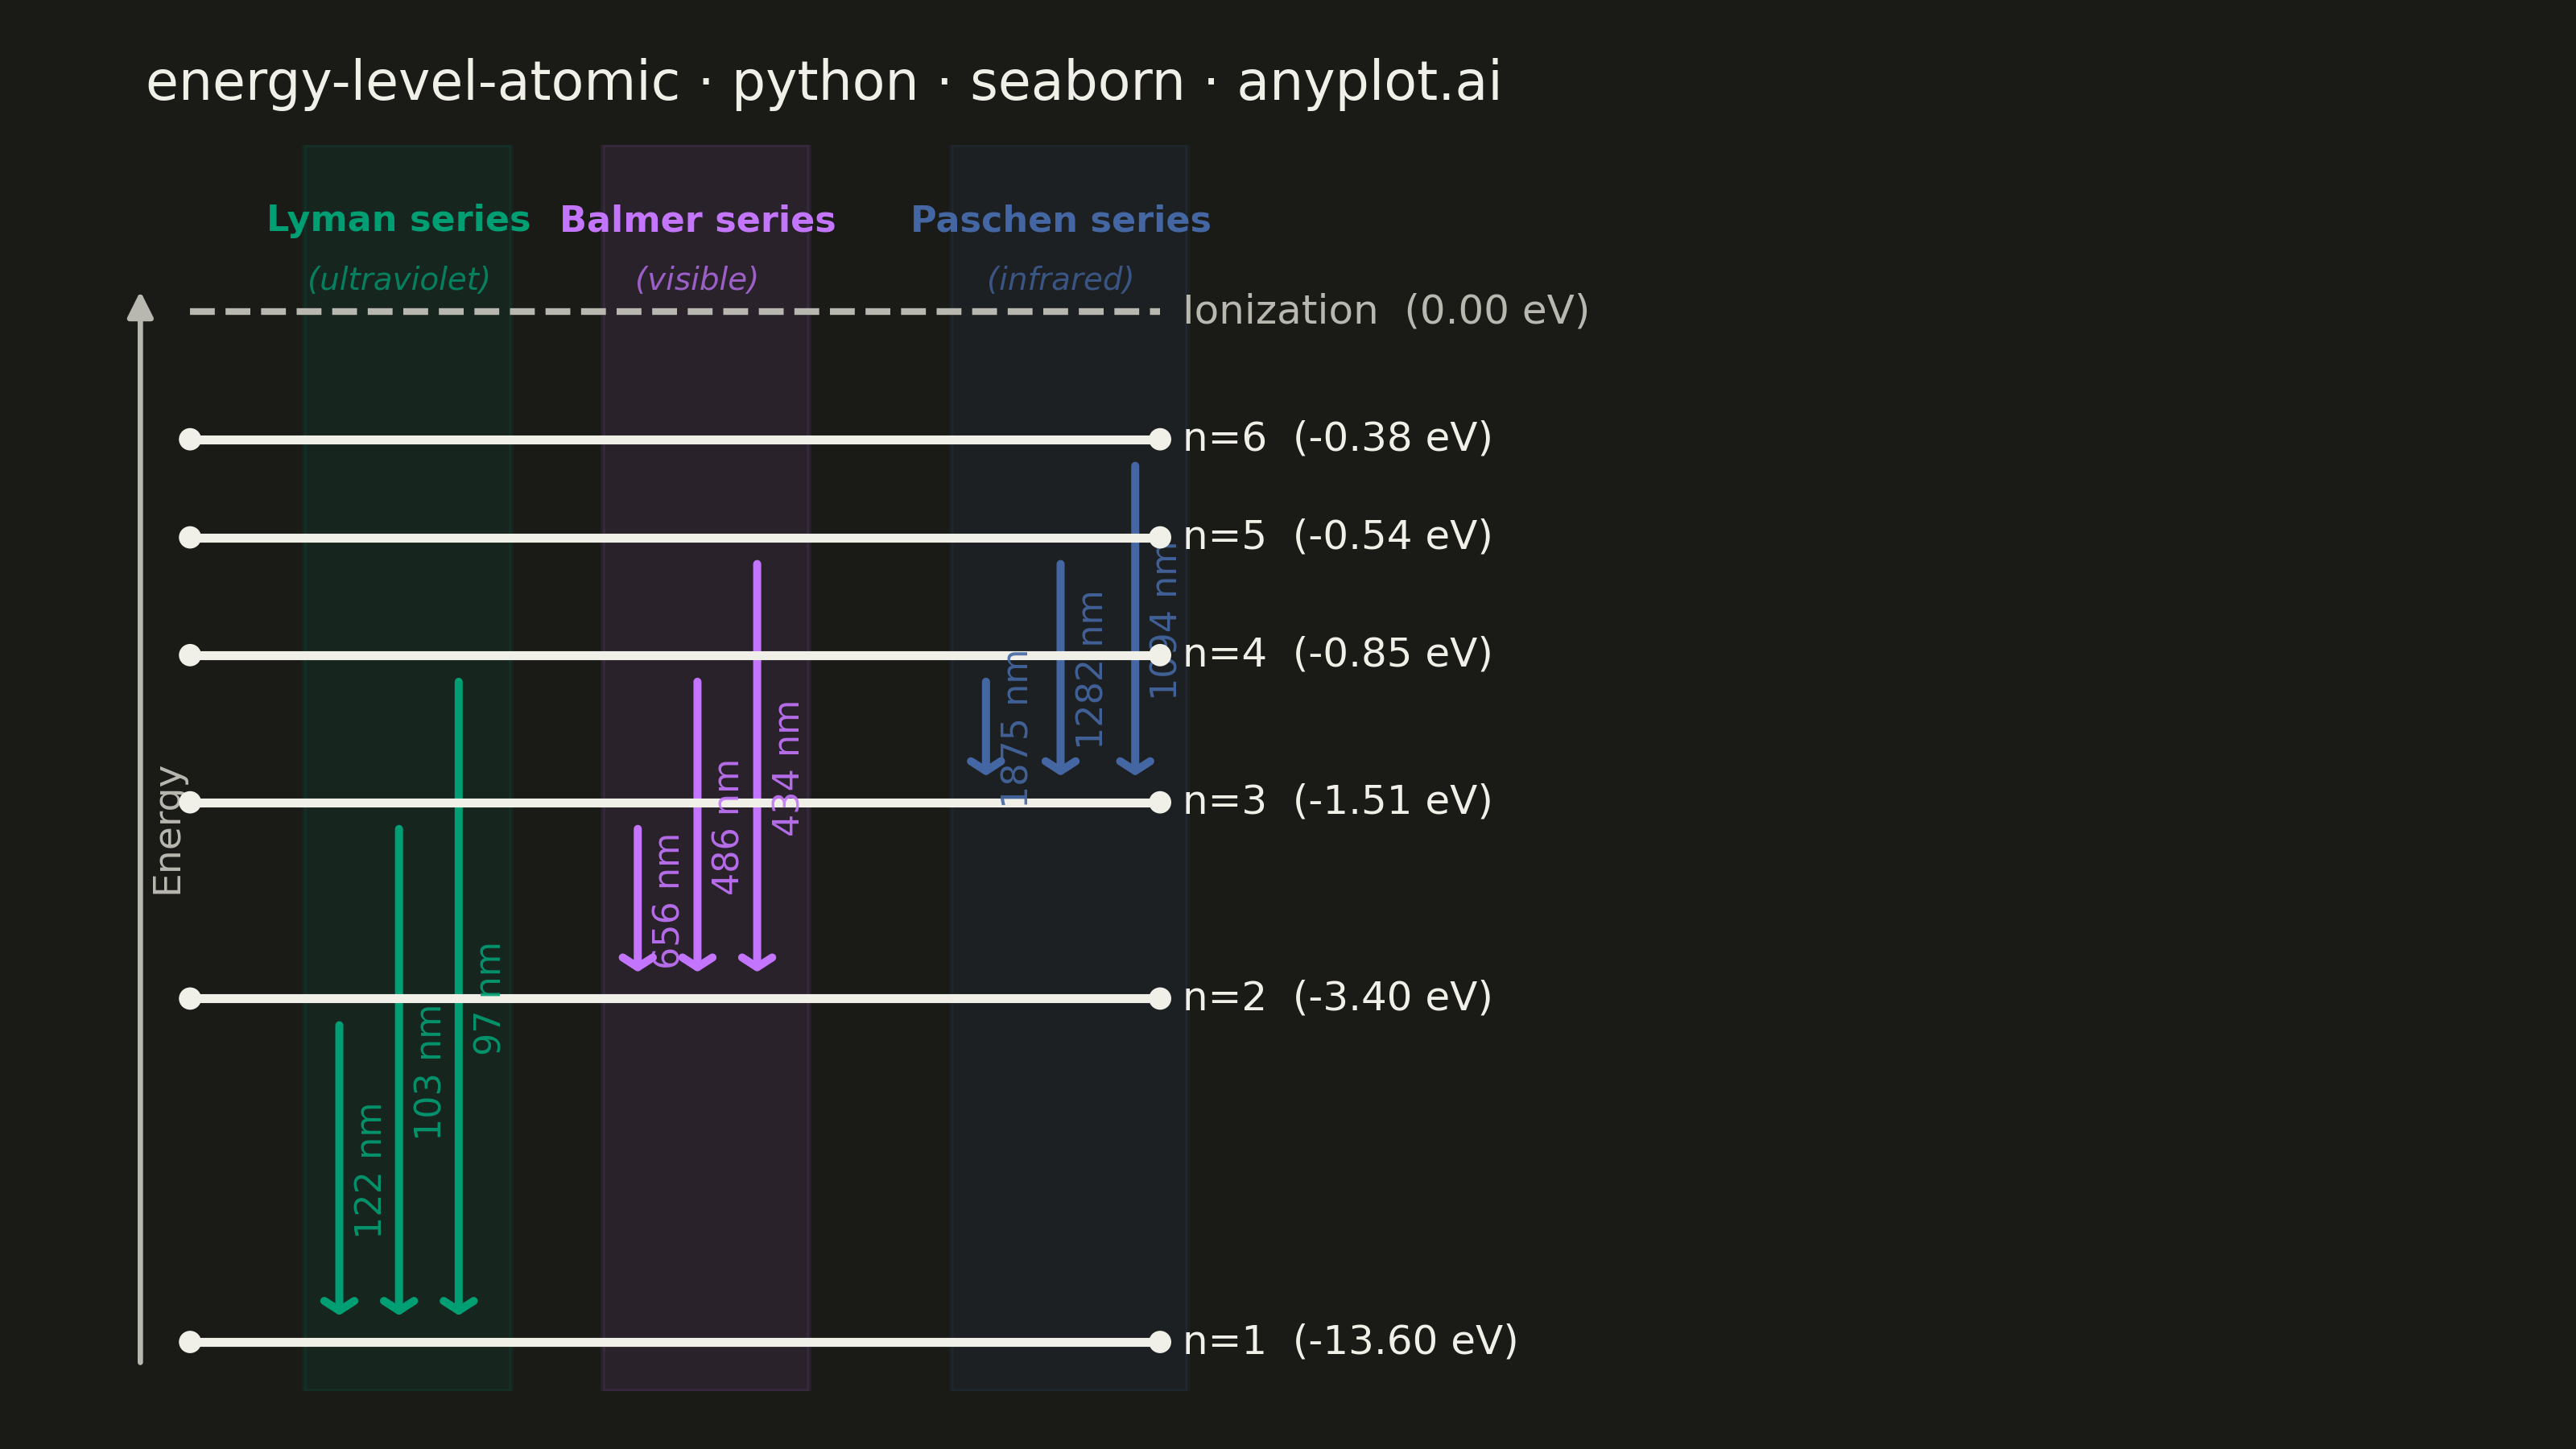Click the 486 nm wavelength label
Screen dimensions: 2576x1449
[x=726, y=827]
